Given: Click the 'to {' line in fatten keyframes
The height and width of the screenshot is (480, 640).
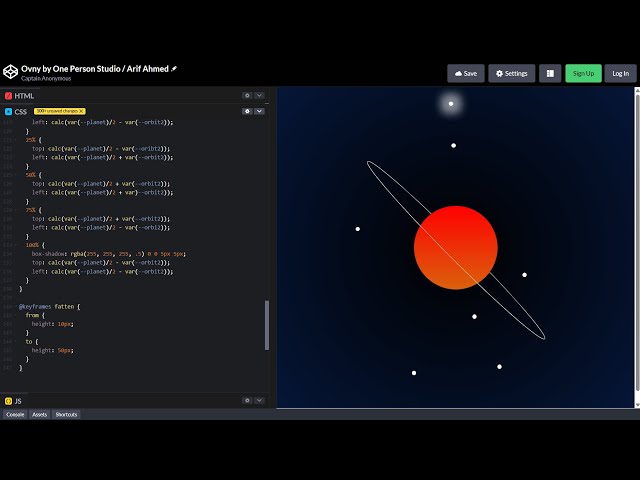Looking at the screenshot, I should pyautogui.click(x=32, y=342).
